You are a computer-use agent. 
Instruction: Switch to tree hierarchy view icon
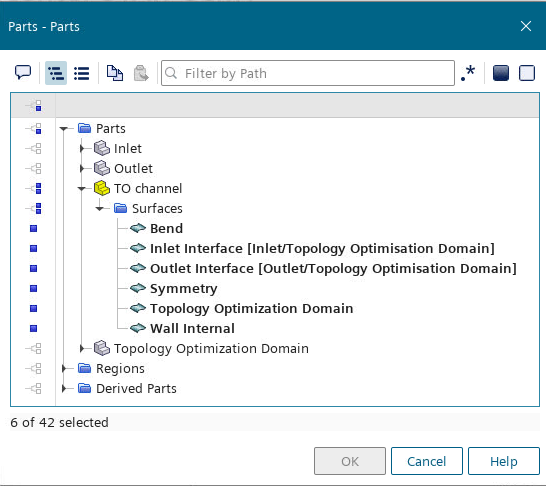[56, 73]
